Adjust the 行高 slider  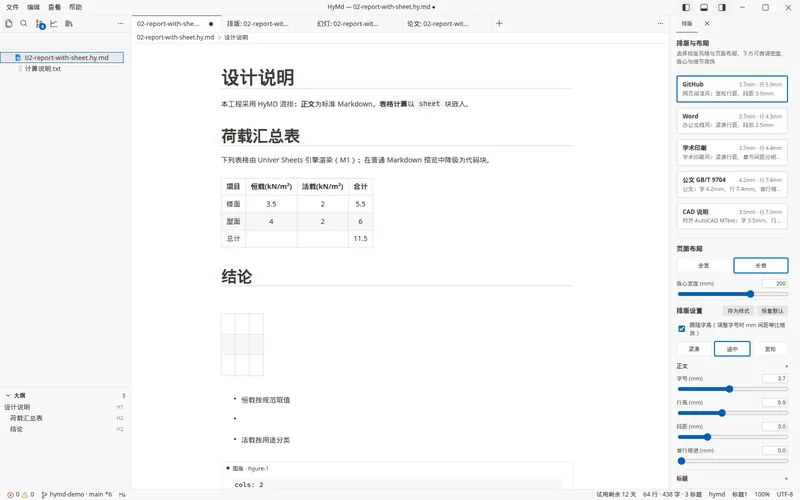click(732, 413)
